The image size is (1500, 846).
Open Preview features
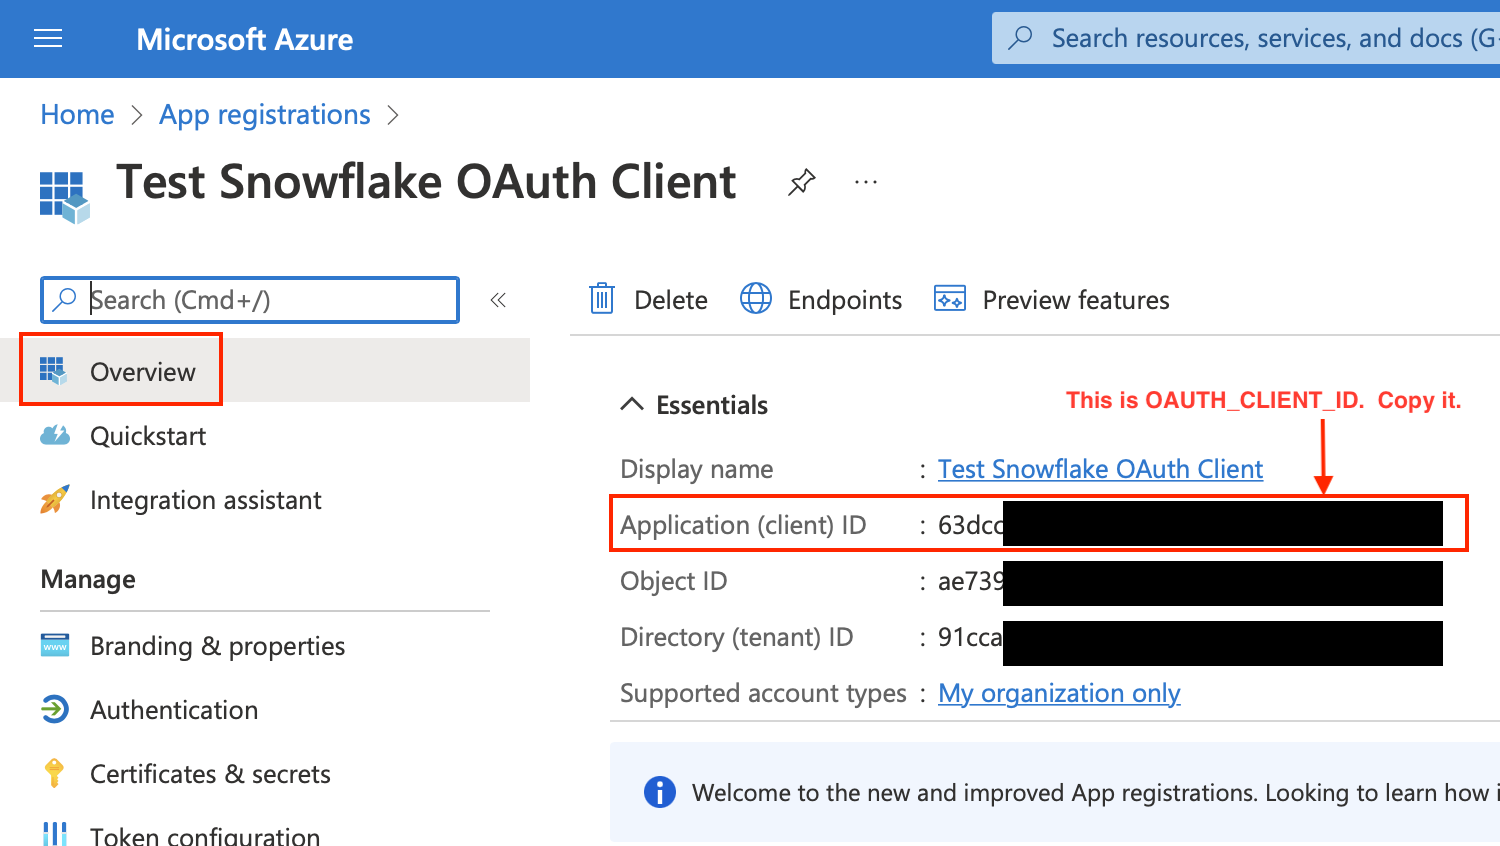click(x=1075, y=299)
